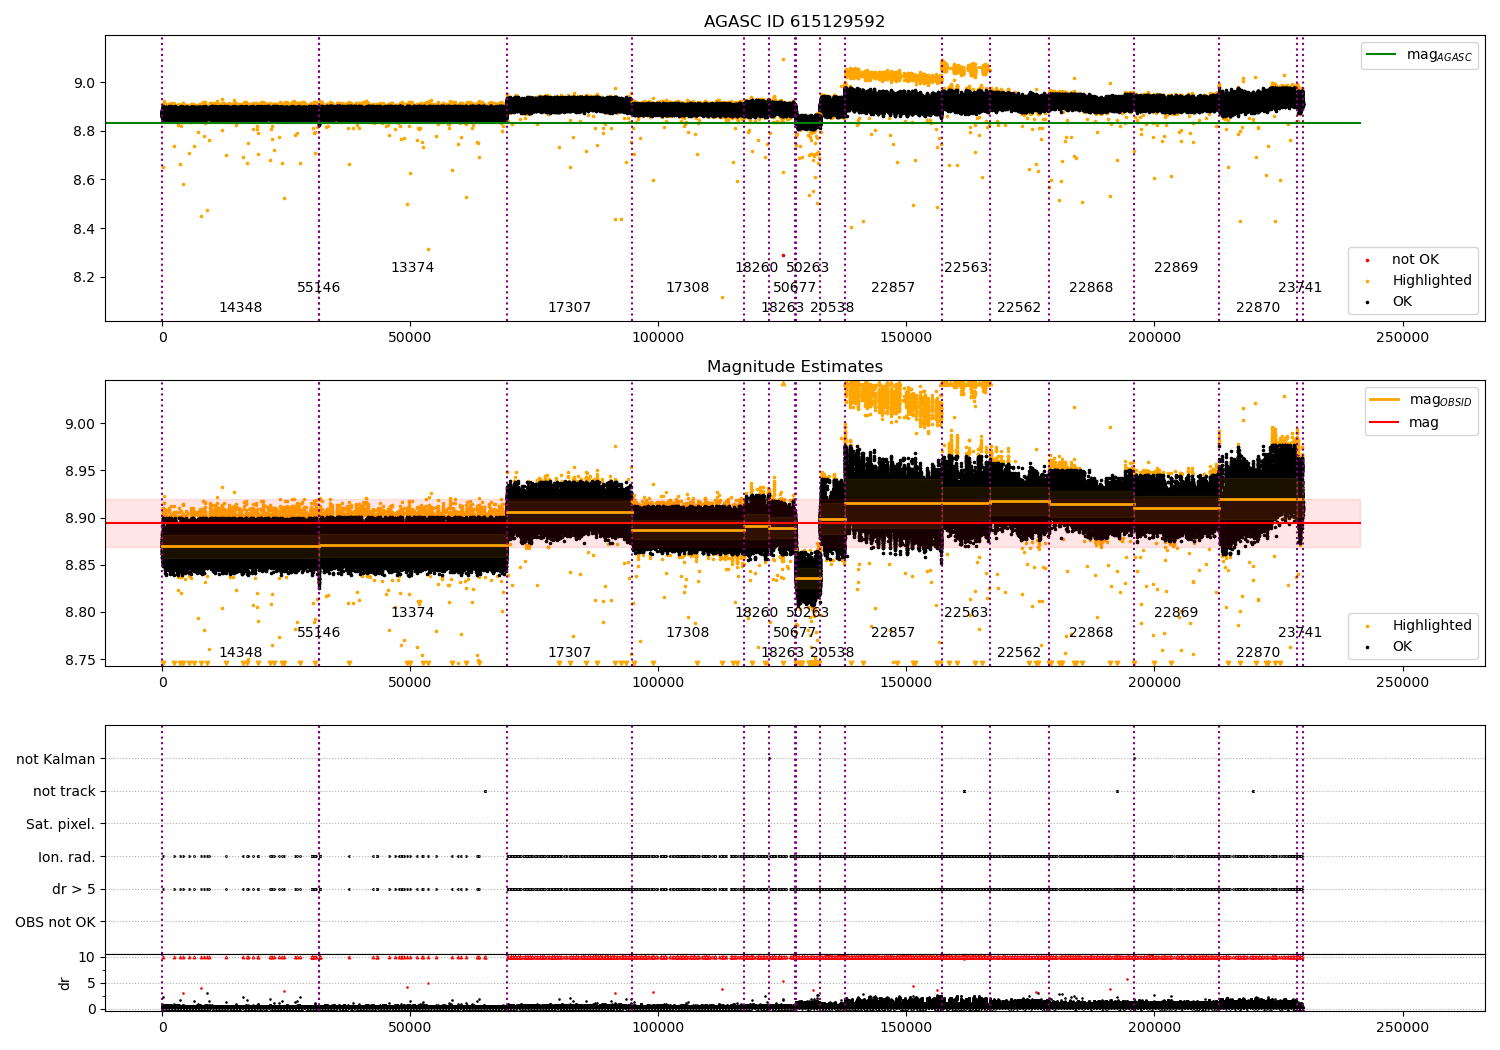This screenshot has width=1500, height=1050.
Task: Click the 'Ion. rad.' axis label
Action: (67, 857)
